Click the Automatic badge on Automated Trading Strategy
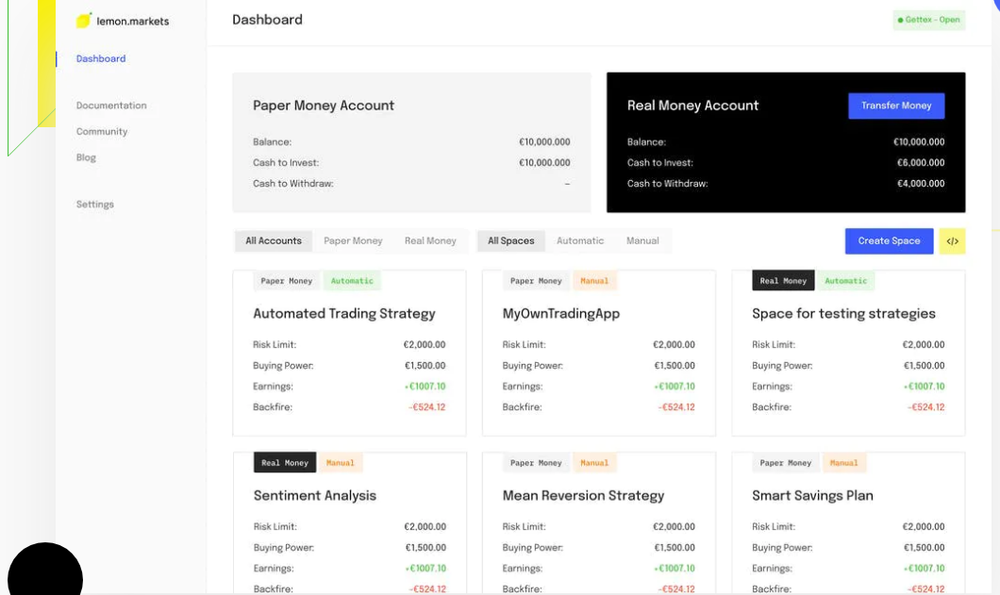1000x595 pixels. (x=352, y=281)
